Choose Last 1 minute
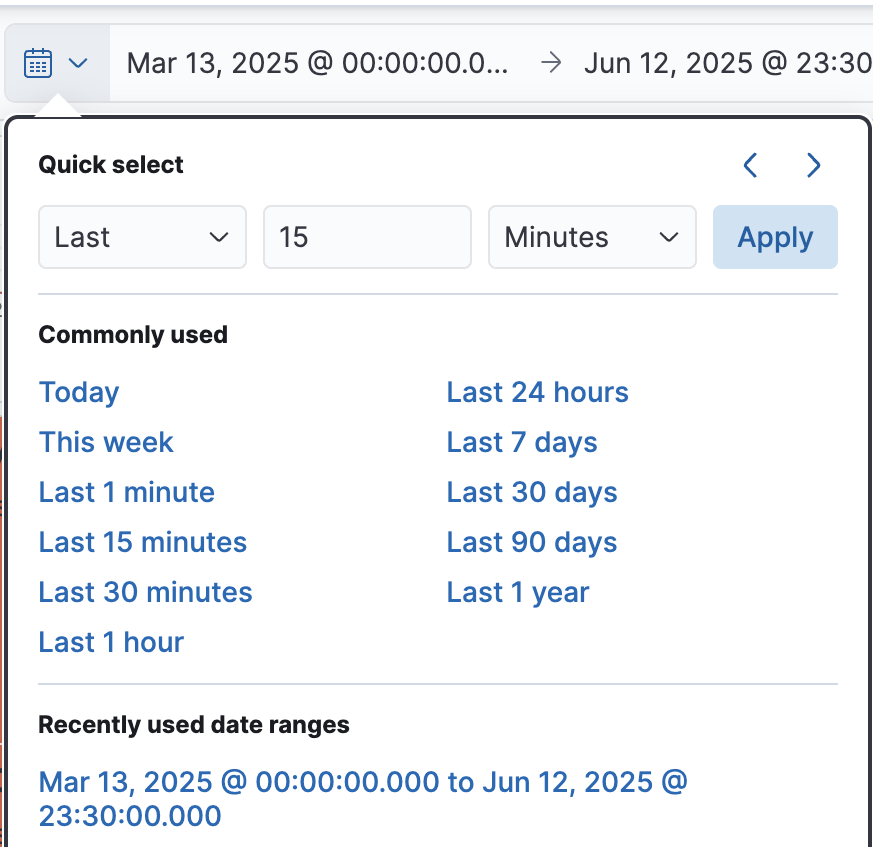This screenshot has height=847, width=873. coord(127,493)
